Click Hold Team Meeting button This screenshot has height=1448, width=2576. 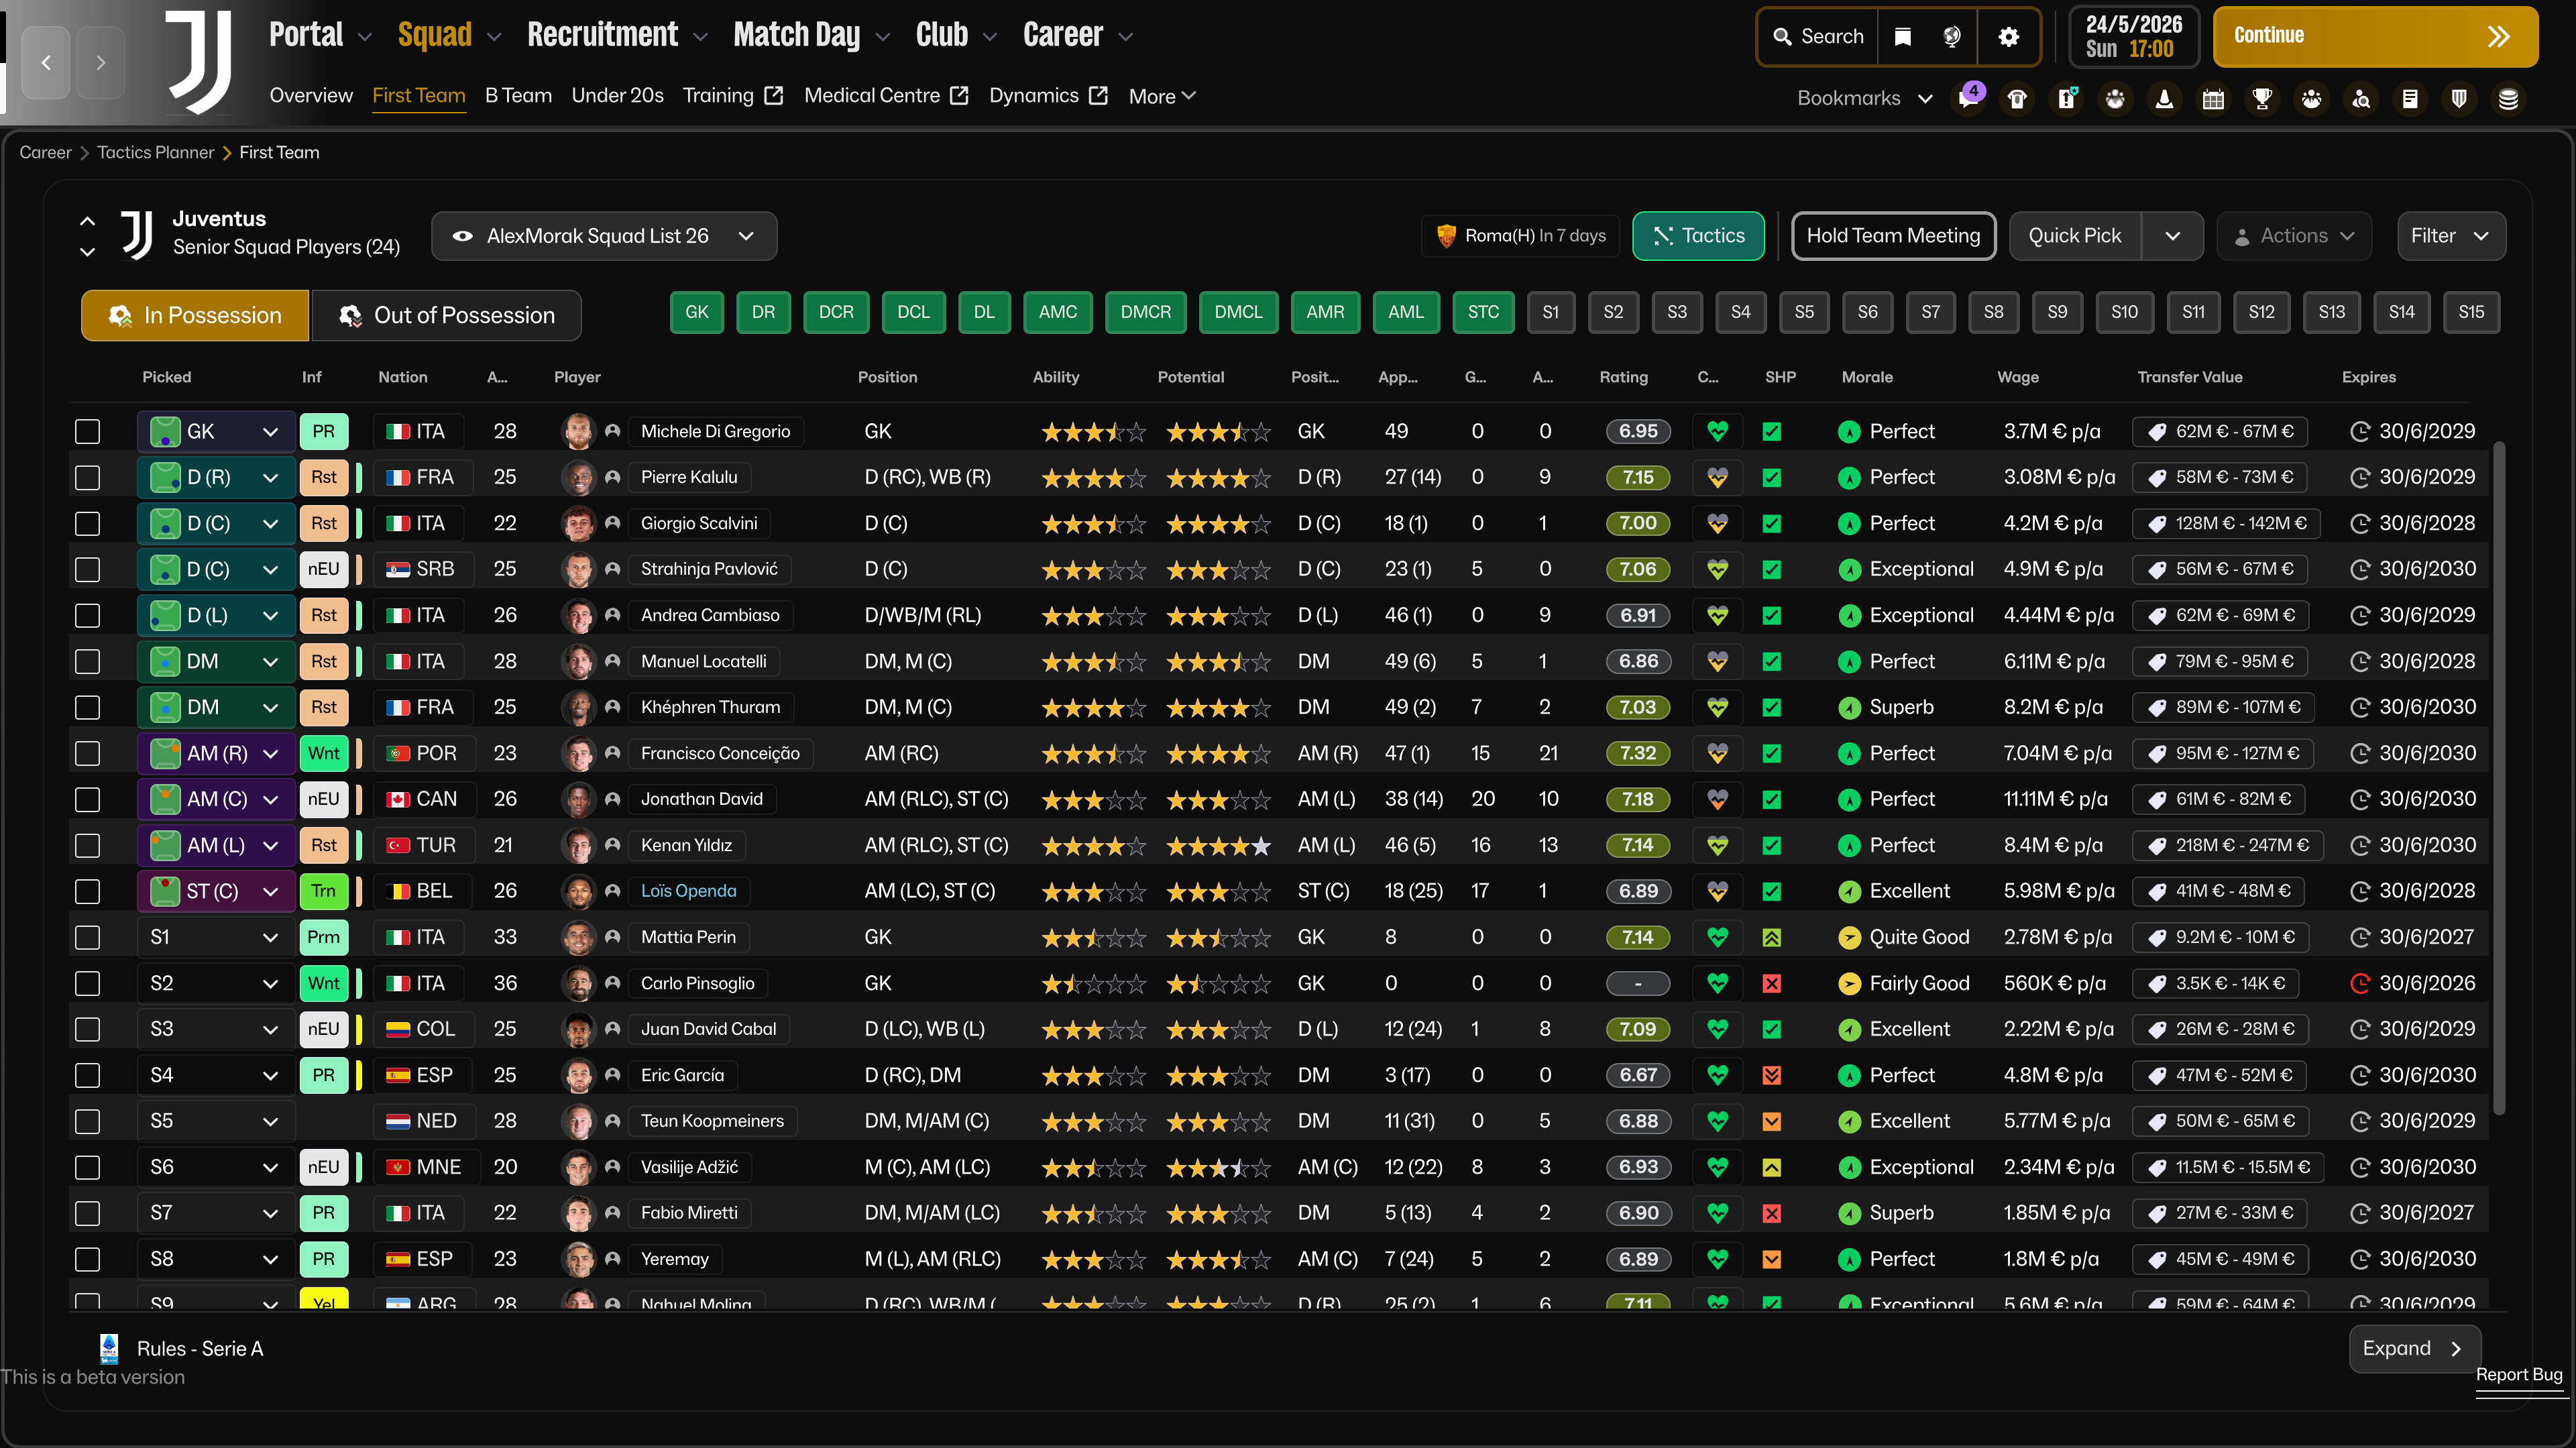coord(1892,236)
